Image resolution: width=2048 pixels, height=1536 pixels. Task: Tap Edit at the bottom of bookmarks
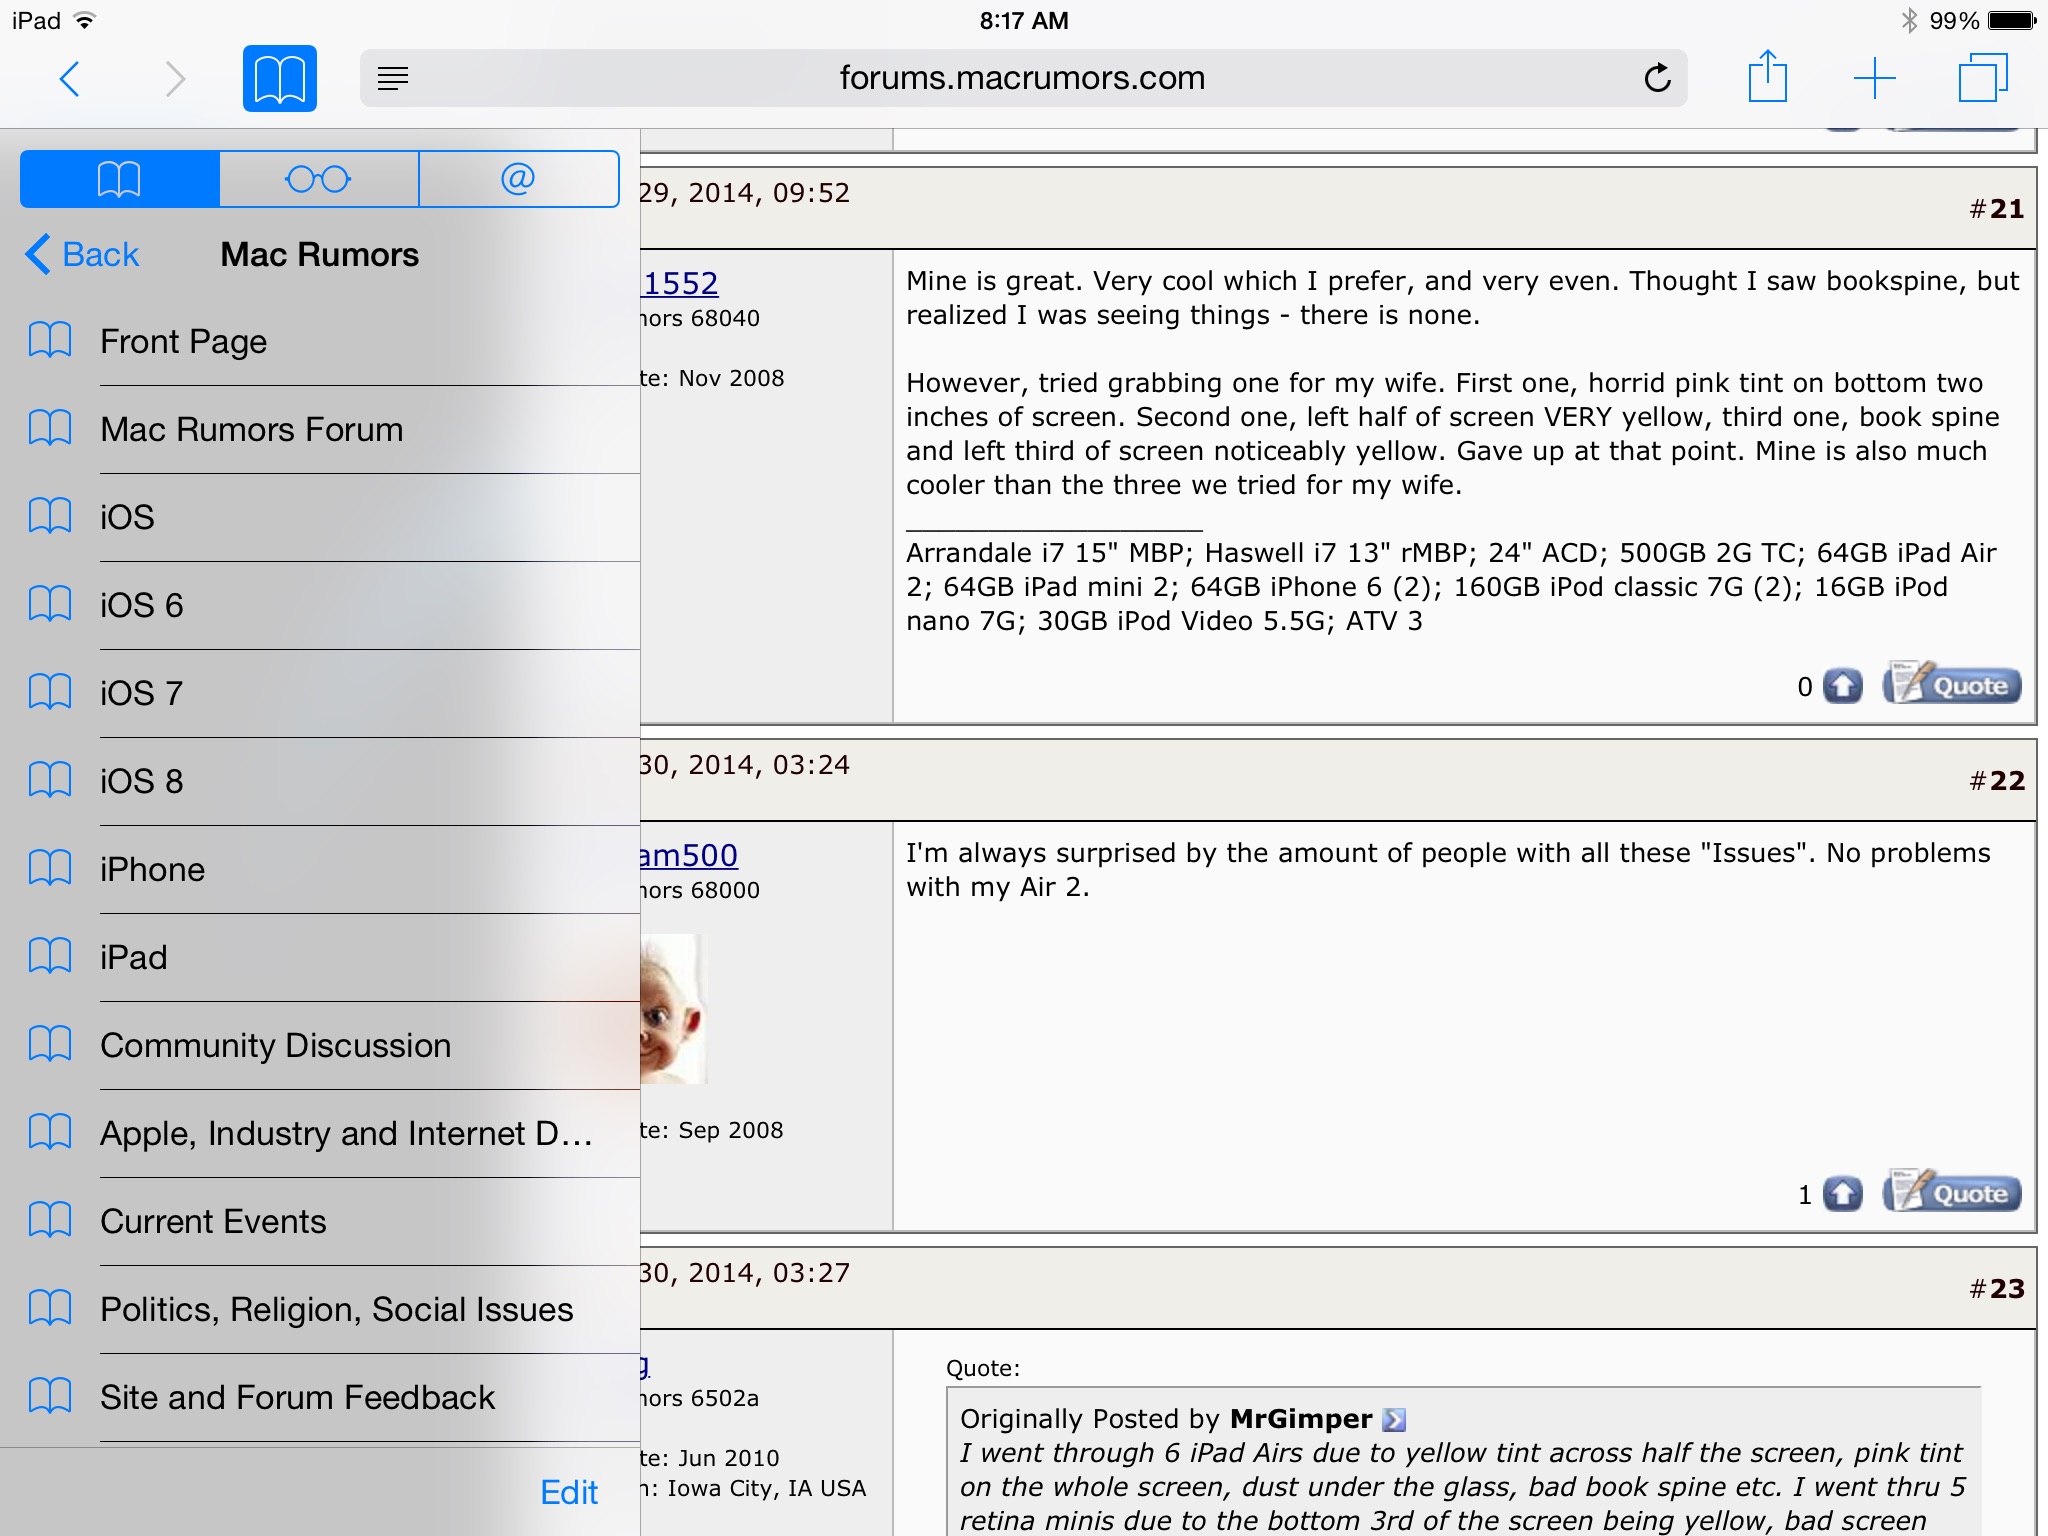(569, 1492)
